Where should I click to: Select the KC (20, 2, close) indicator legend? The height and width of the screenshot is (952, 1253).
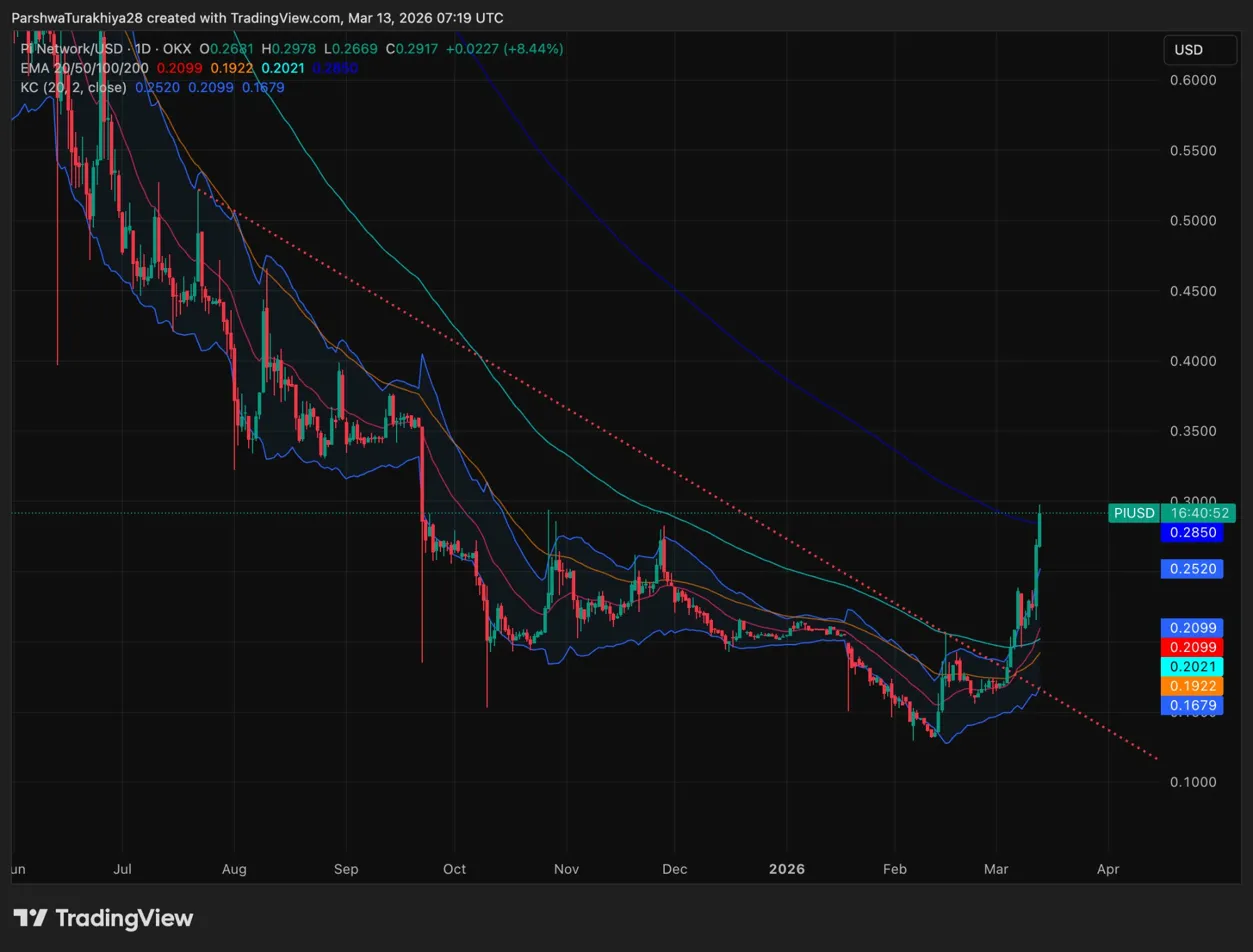73,88
